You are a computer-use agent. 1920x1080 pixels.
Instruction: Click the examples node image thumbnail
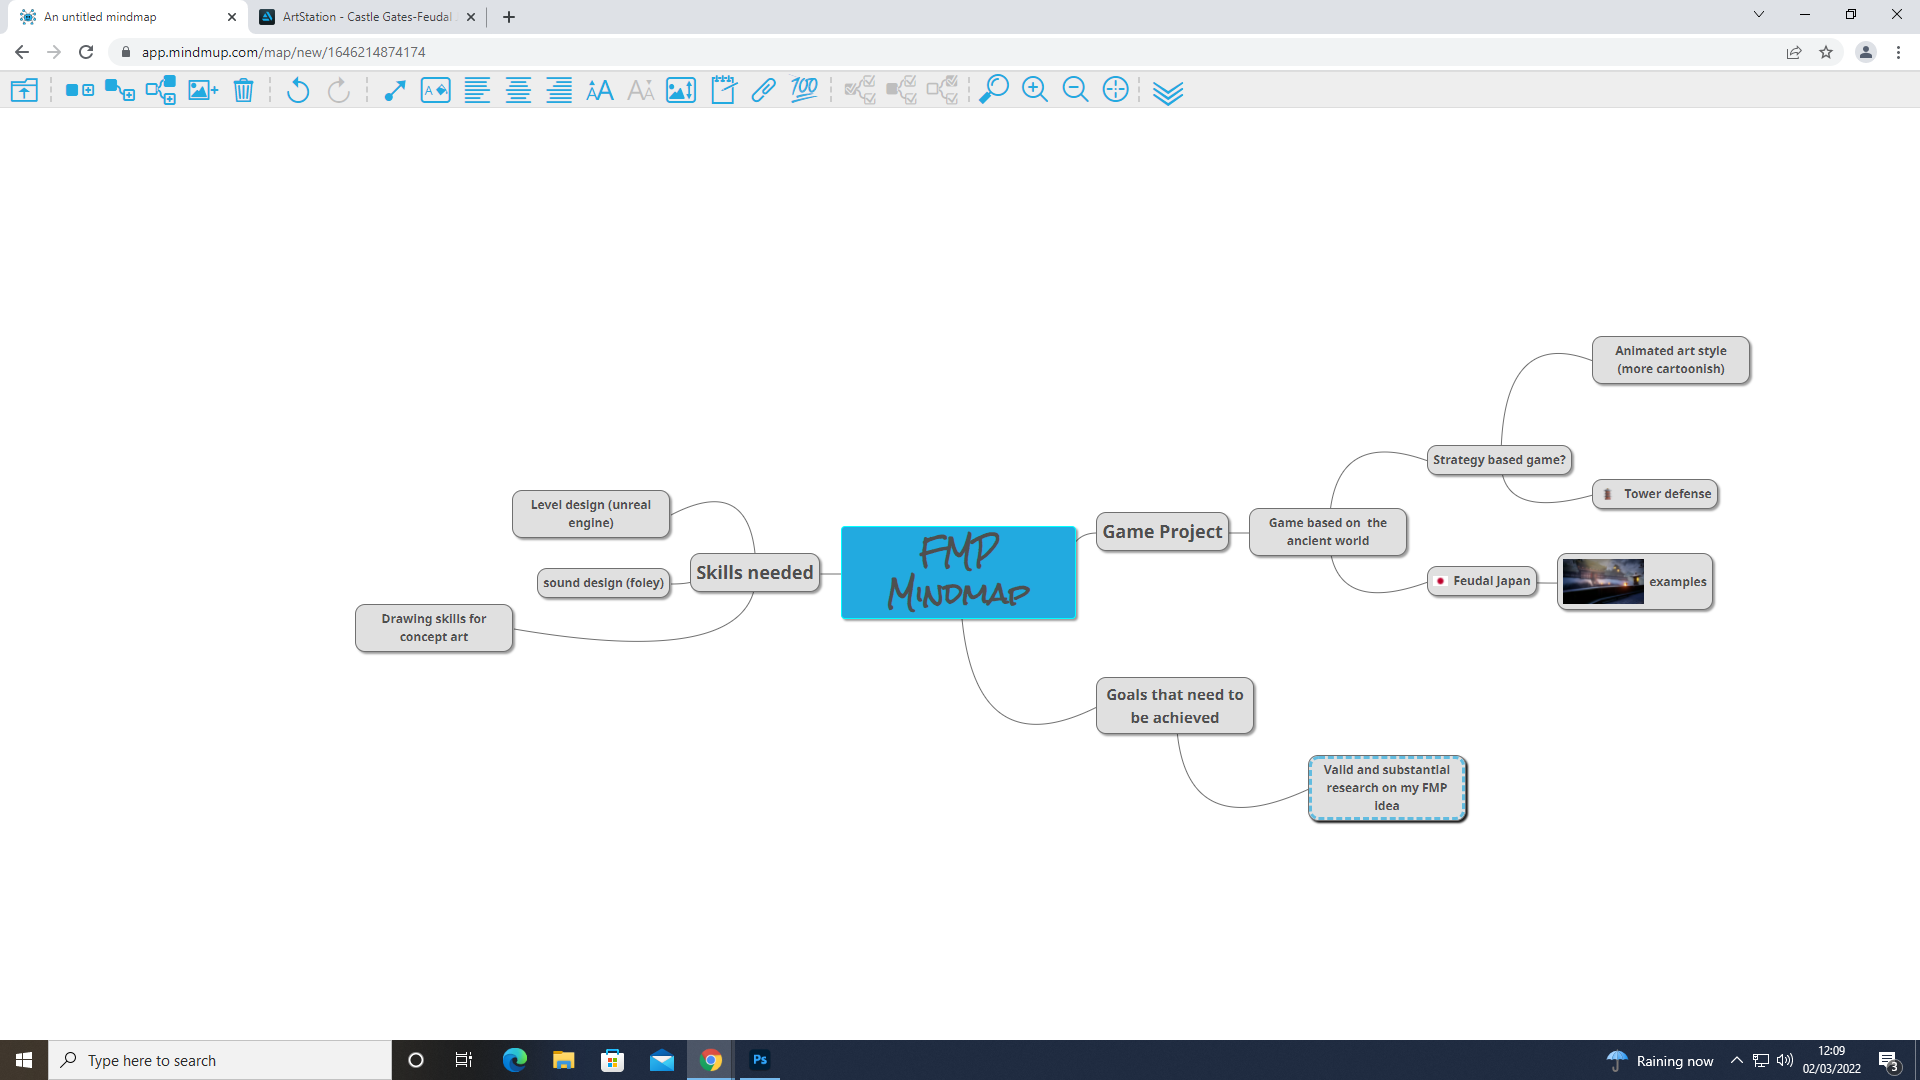click(1602, 582)
